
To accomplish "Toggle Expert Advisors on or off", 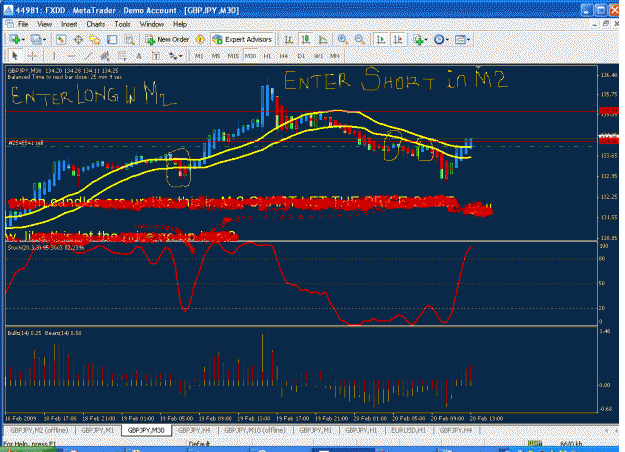I will point(243,39).
